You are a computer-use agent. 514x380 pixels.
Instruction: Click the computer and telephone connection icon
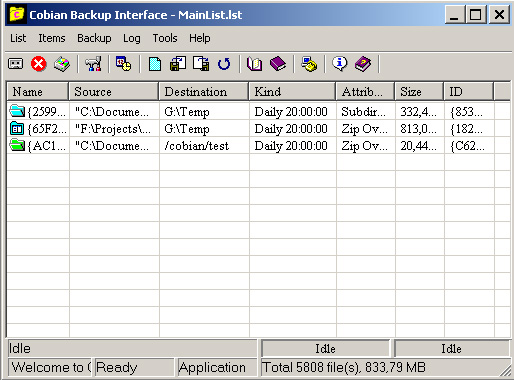[309, 64]
